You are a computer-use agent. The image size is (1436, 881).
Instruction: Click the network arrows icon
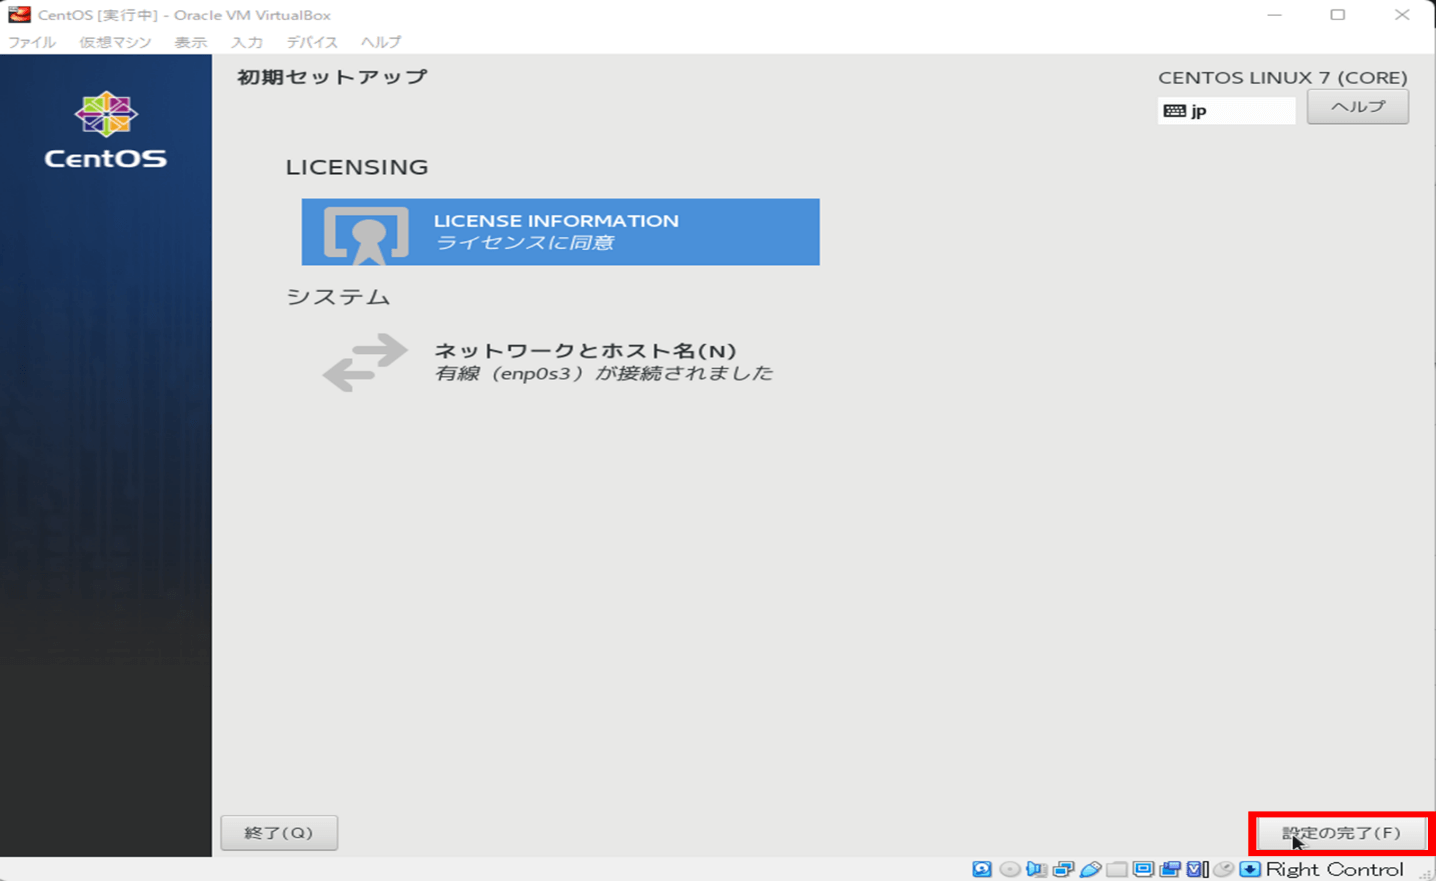click(x=365, y=362)
